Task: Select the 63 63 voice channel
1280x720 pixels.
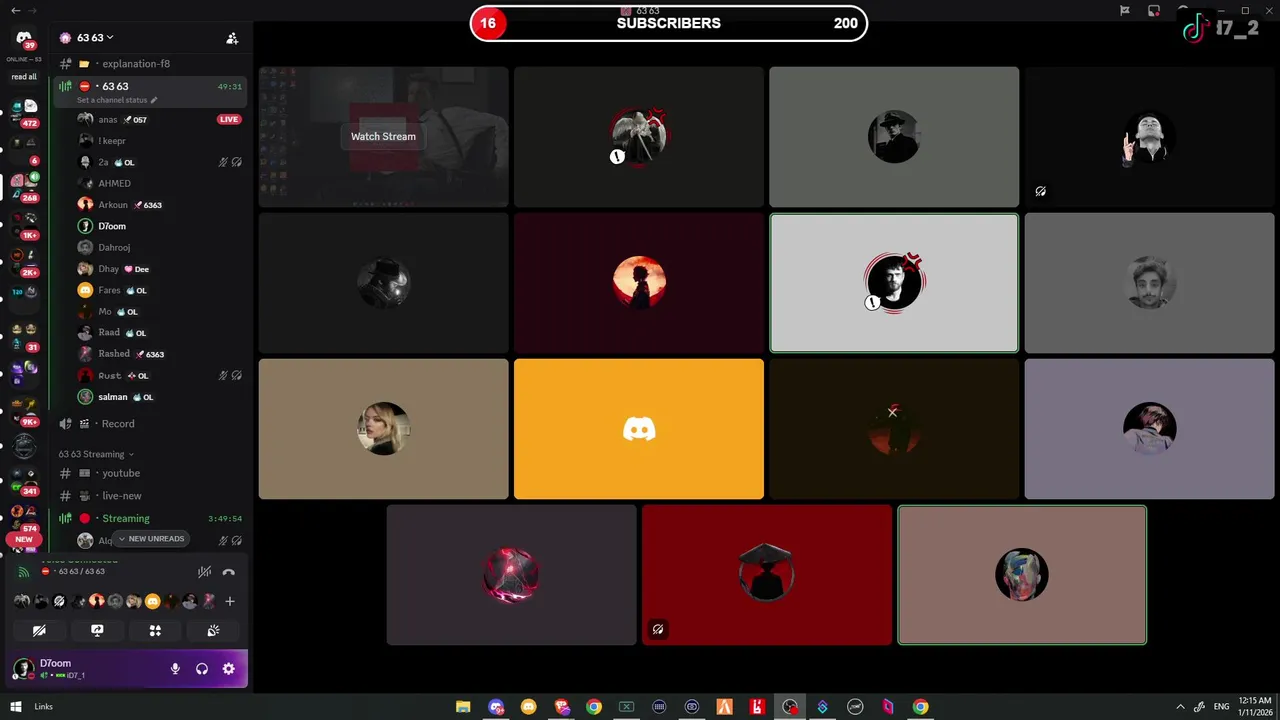Action: tap(150, 91)
